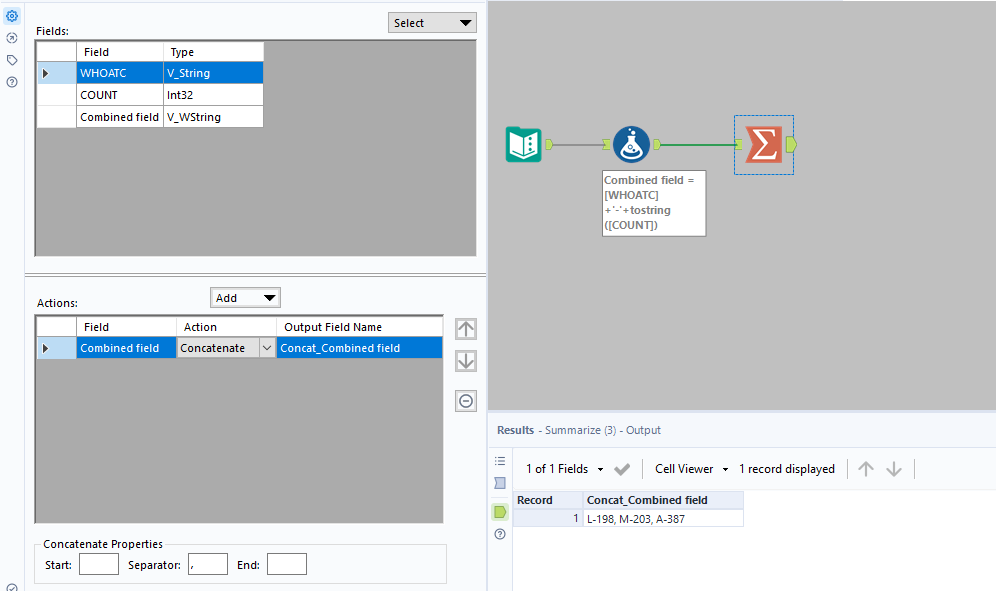996x591 pixels.
Task: Select the Input Data tool on the canvas
Action: click(525, 144)
